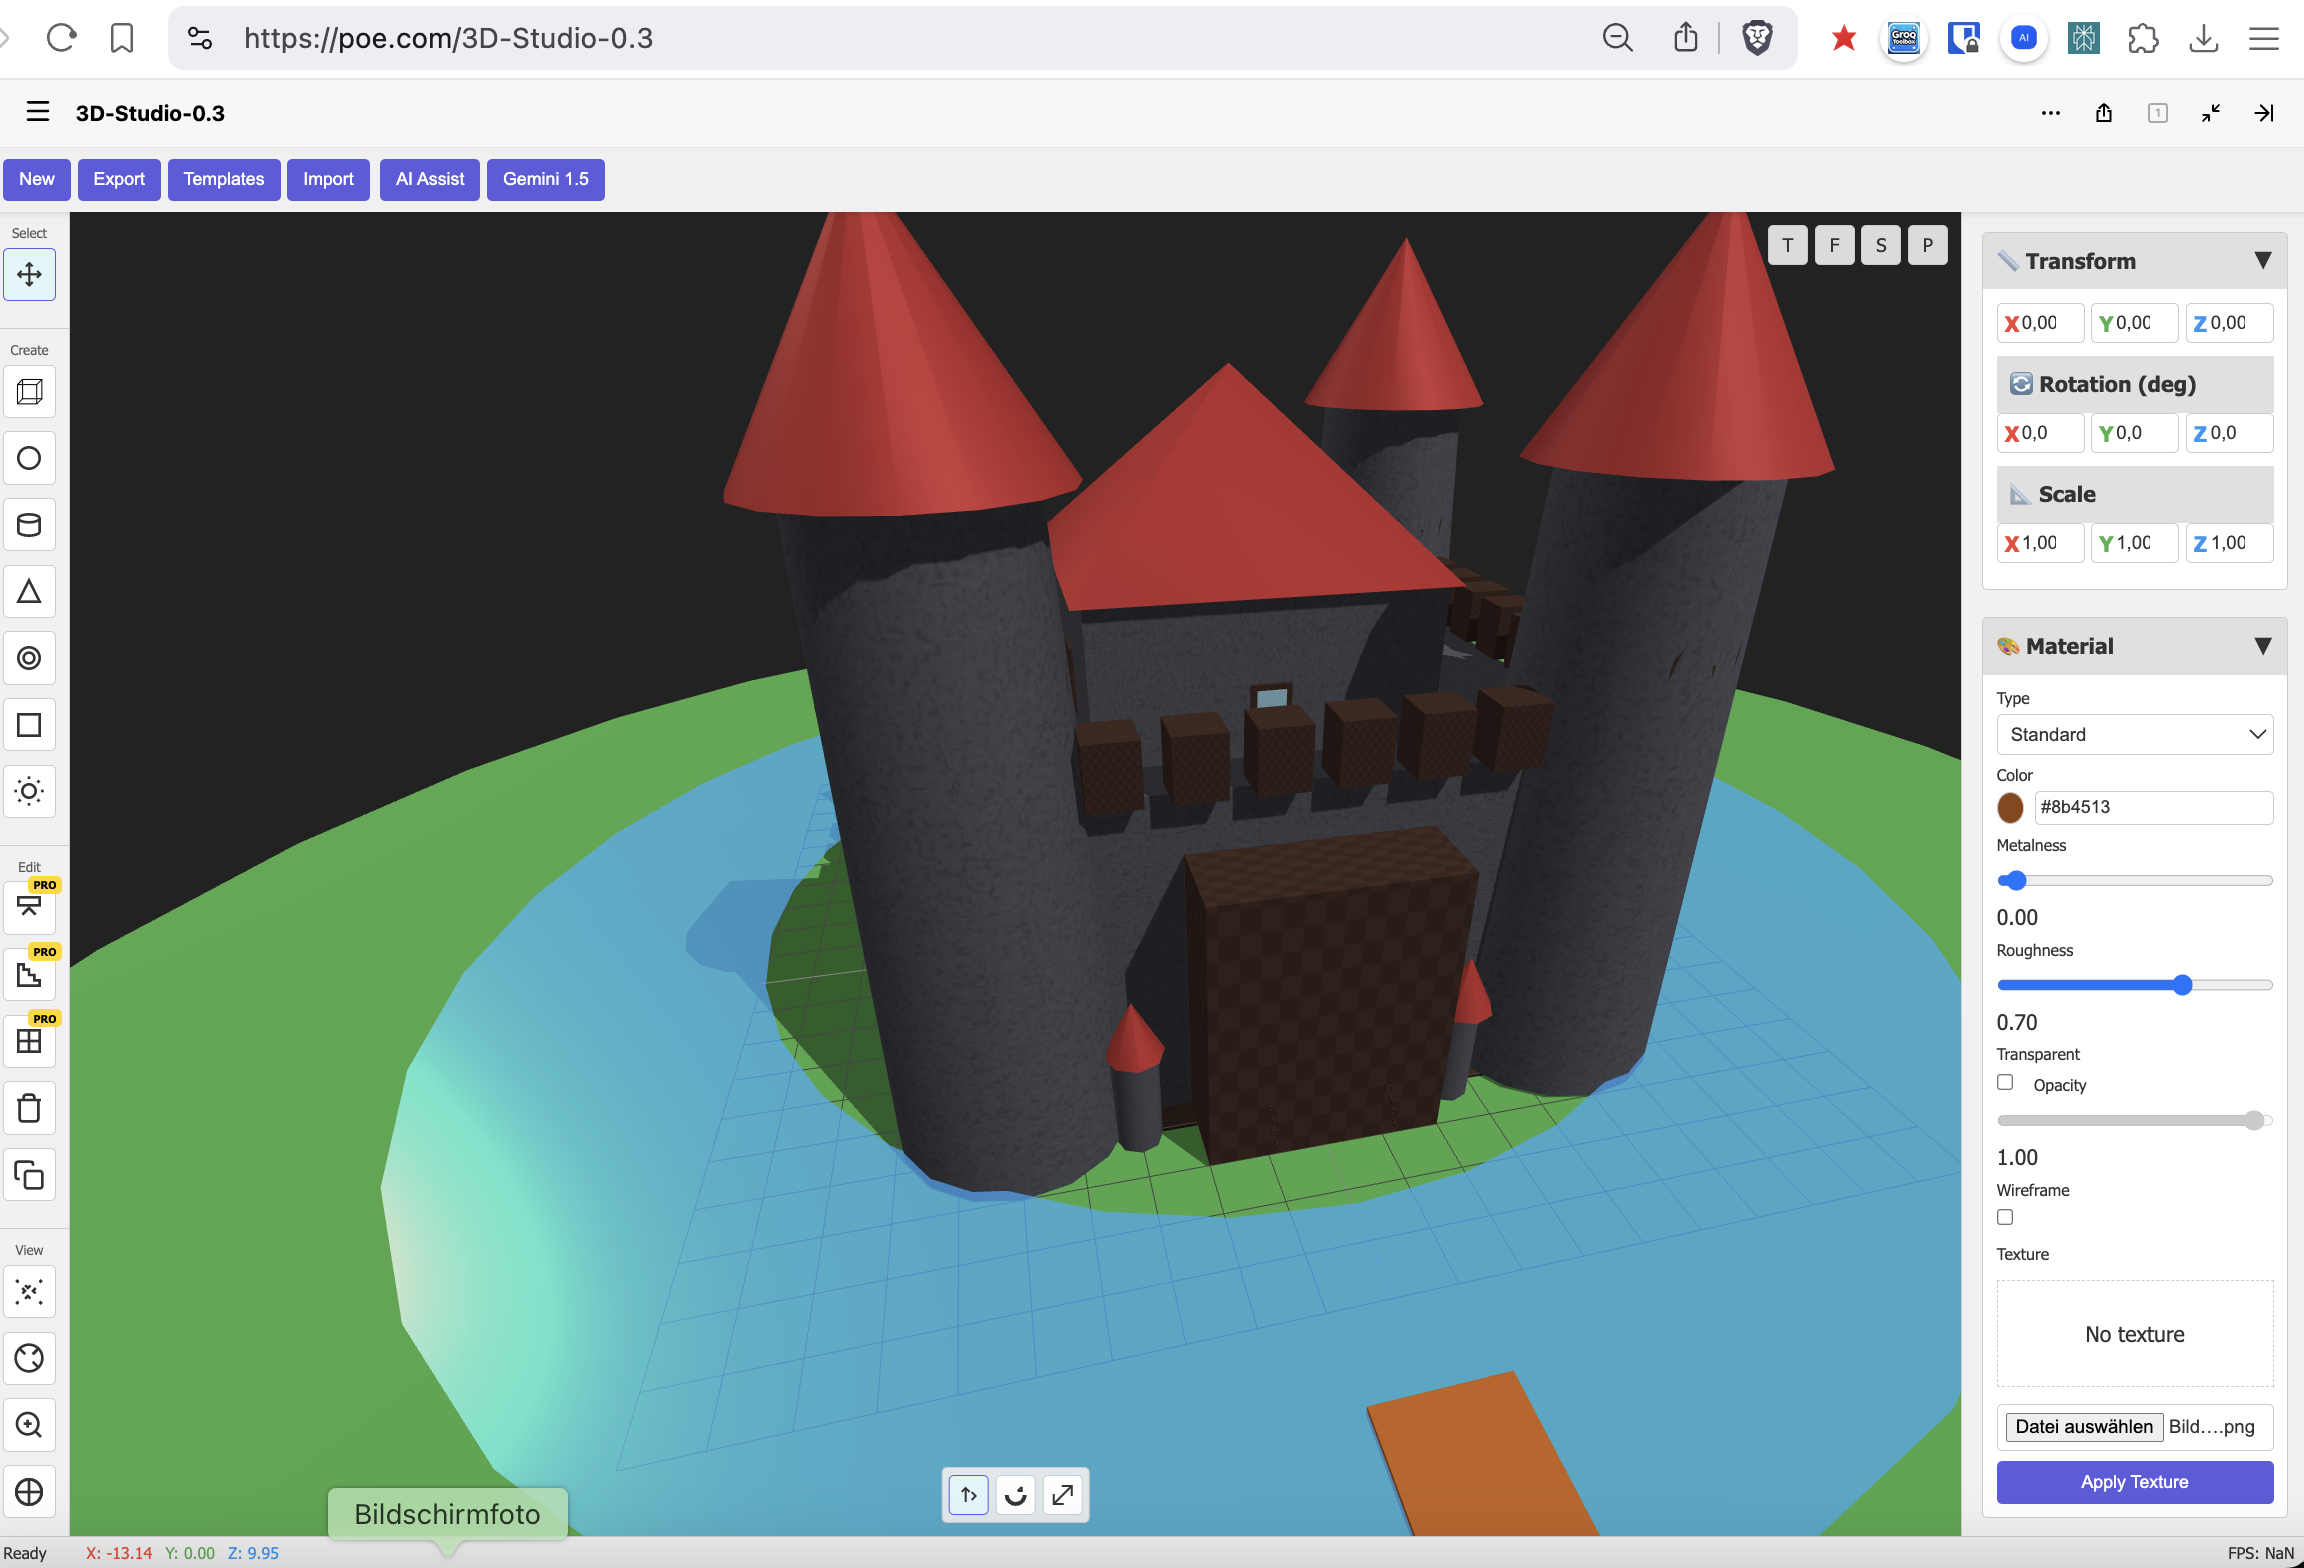Open the material Type dropdown
2304x1568 pixels.
2135,734
